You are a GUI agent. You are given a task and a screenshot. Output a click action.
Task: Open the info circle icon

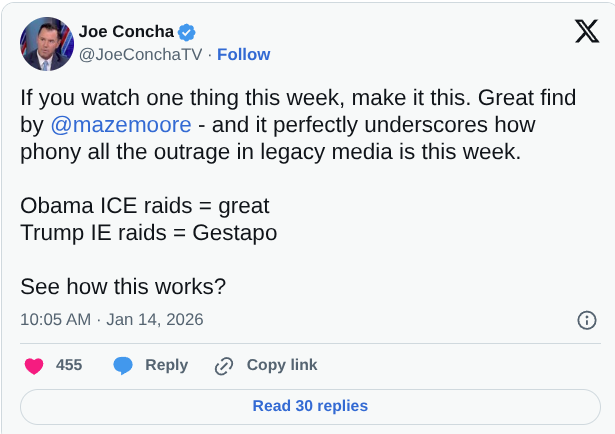click(587, 320)
